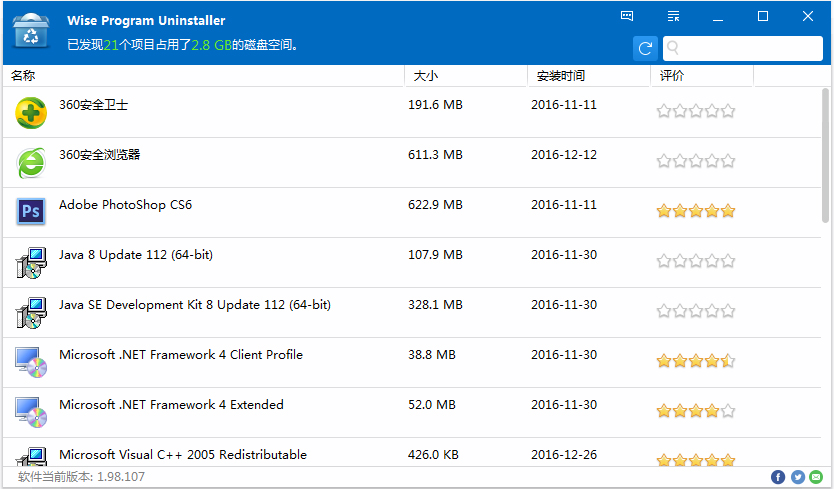Select the 360安全浏览器 program name
Image resolution: width=834 pixels, height=489 pixels.
pos(99,155)
